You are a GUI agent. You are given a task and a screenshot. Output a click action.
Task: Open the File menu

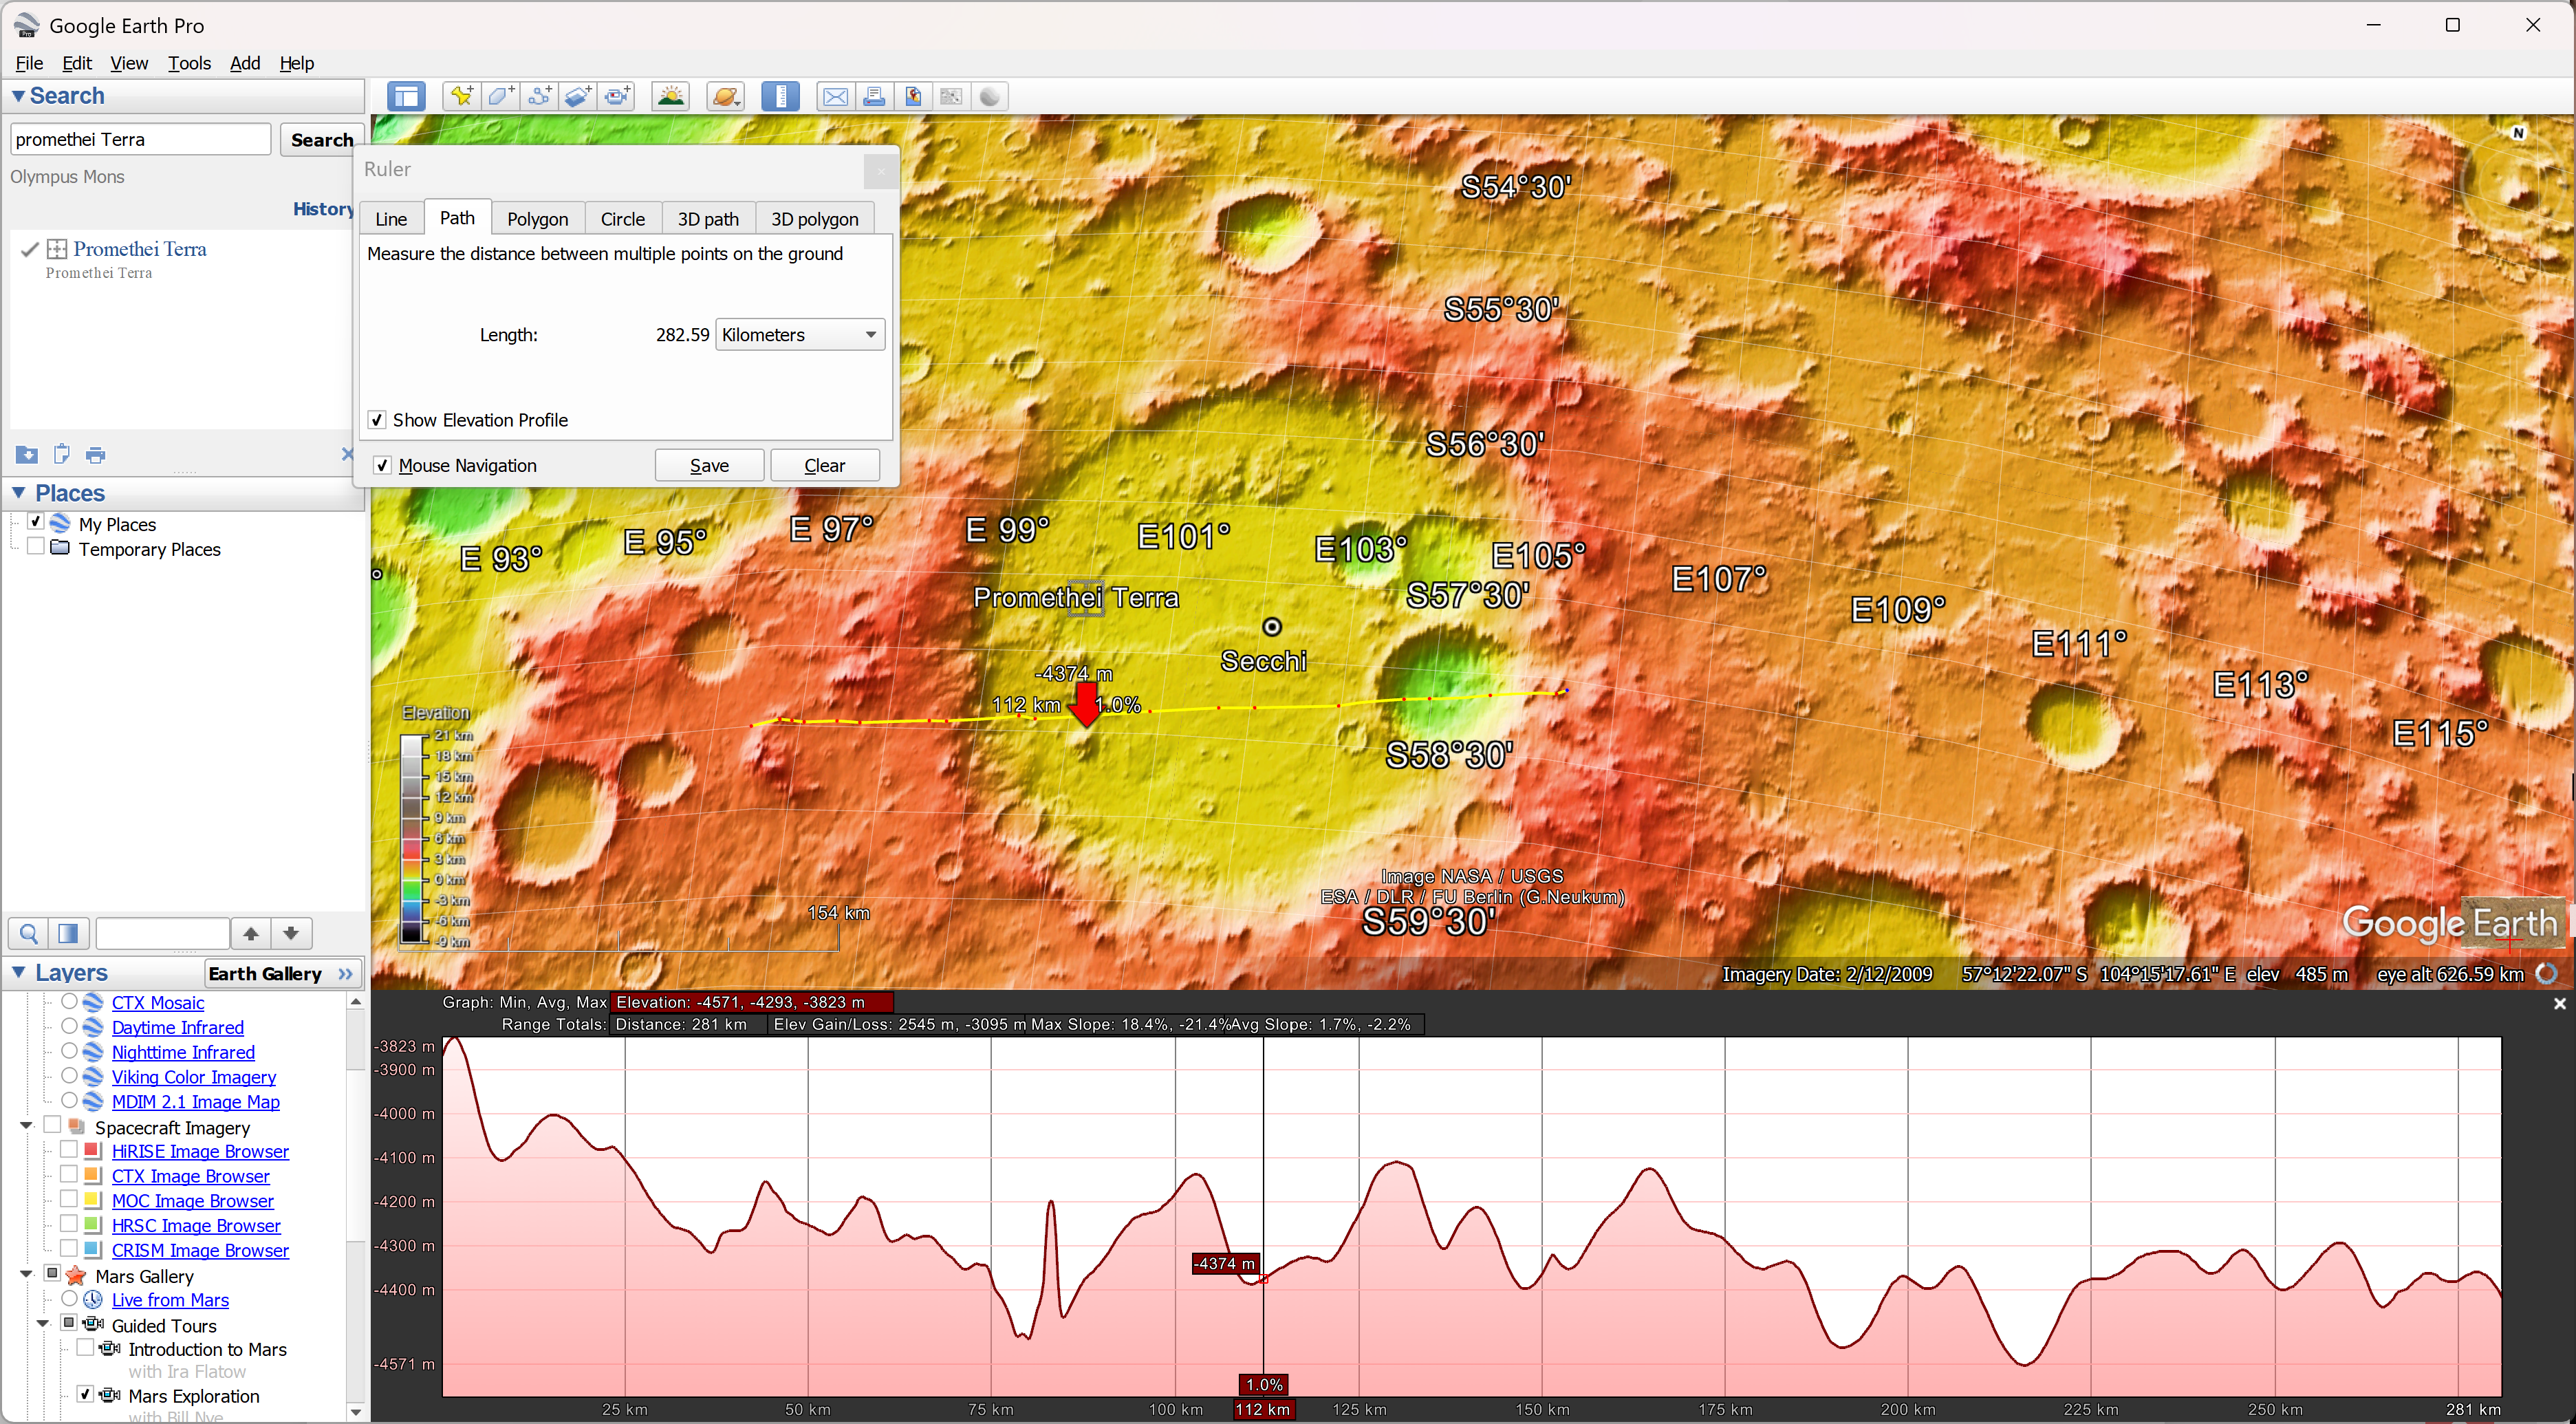pos(29,63)
